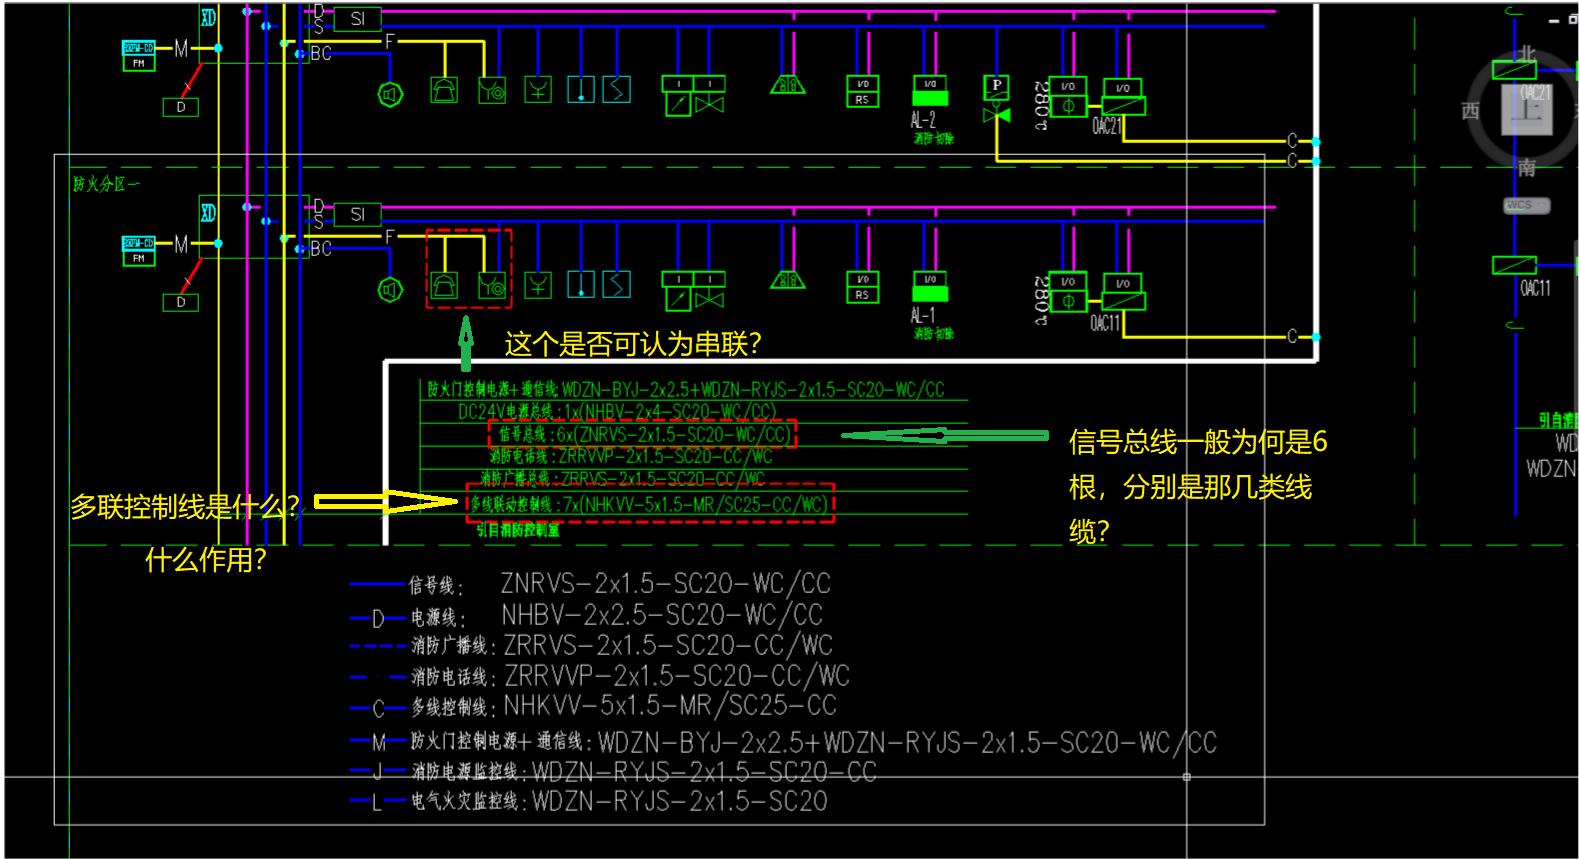Select the top cable table row '防火门控制电源+通信线 WDZN-BYJ'
Image resolution: width=1579 pixels, height=859 pixels.
(686, 389)
